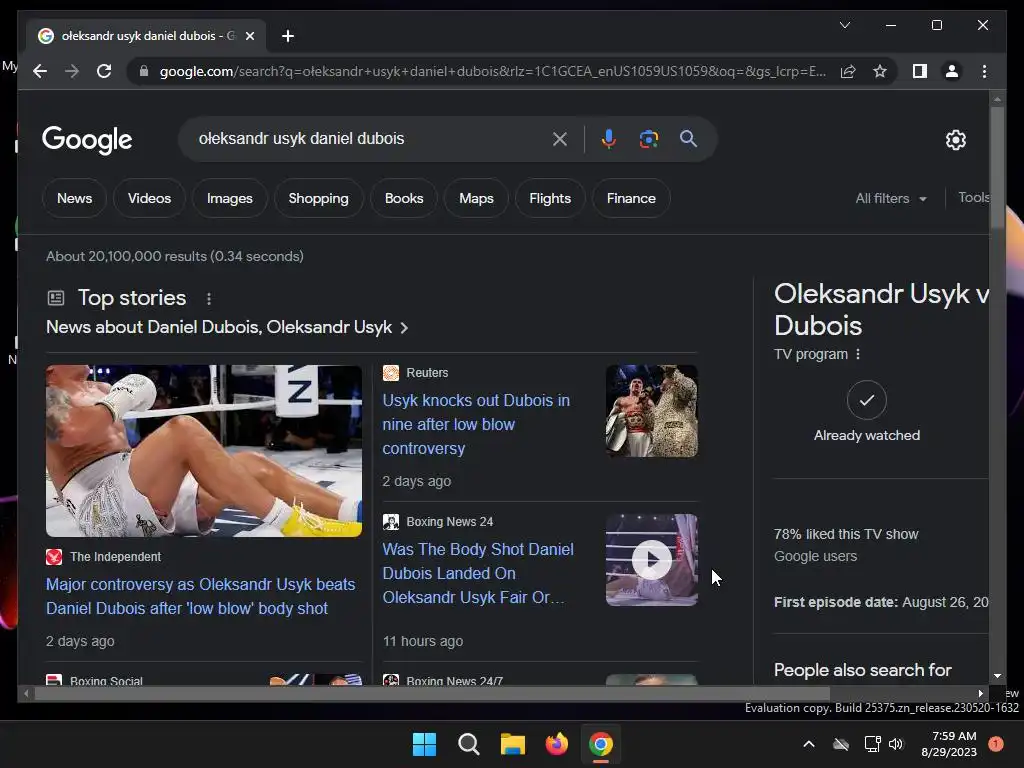Open the tab search chevron in title bar
Image resolution: width=1024 pixels, height=768 pixels.
844,25
